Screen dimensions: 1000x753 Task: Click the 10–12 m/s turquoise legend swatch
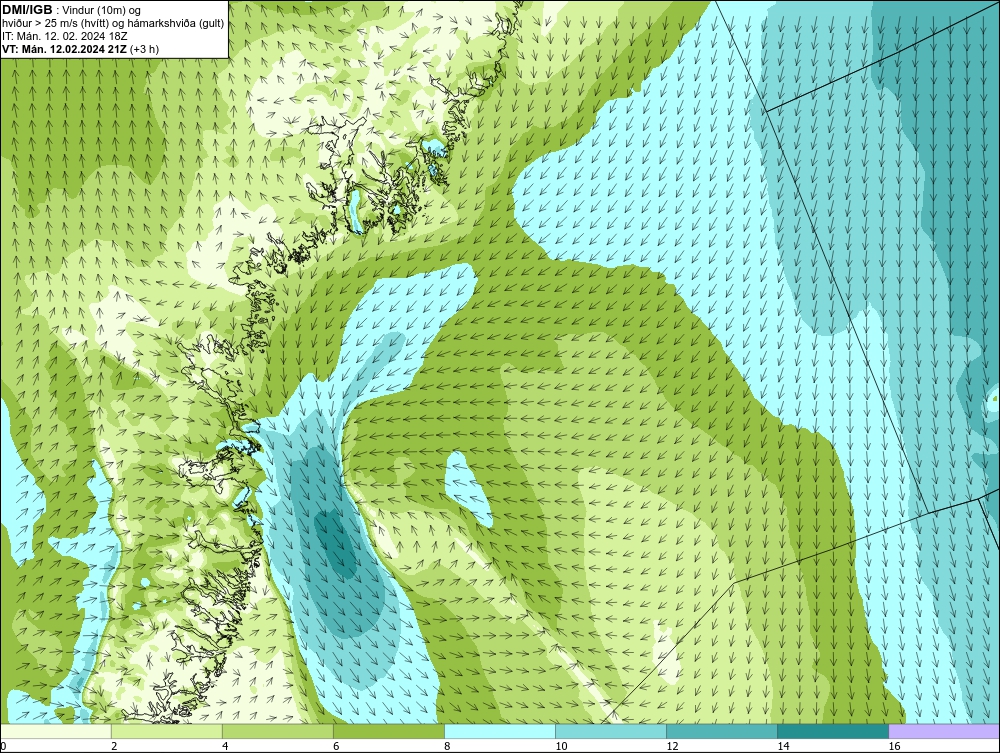point(610,731)
